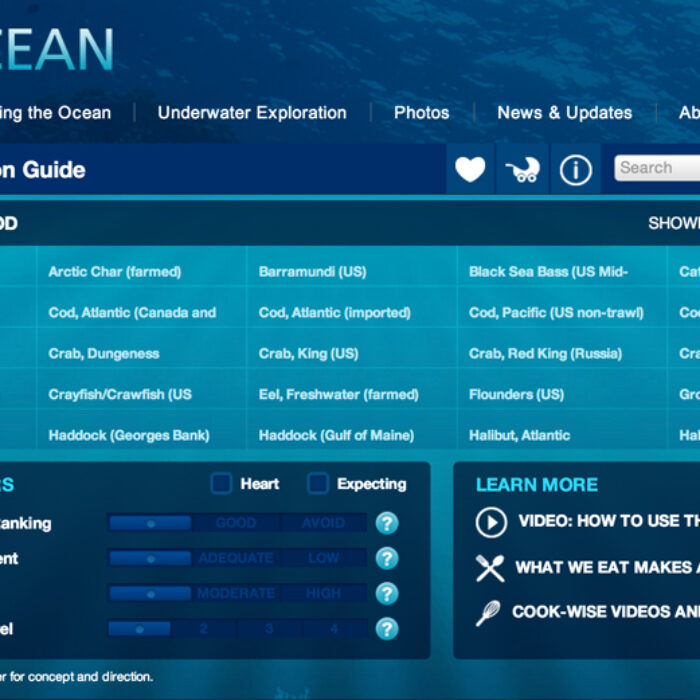Viewport: 700px width, 700px height.
Task: Click inside the Search field
Action: pyautogui.click(x=657, y=168)
